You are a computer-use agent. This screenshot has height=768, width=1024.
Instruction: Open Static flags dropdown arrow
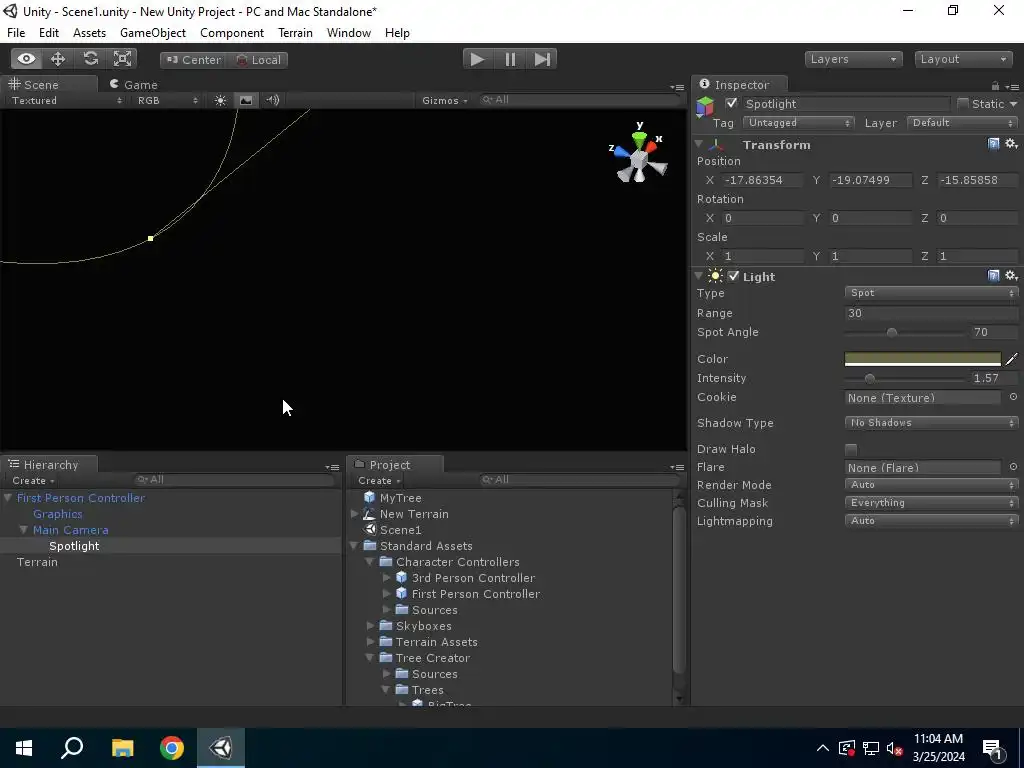[1014, 104]
